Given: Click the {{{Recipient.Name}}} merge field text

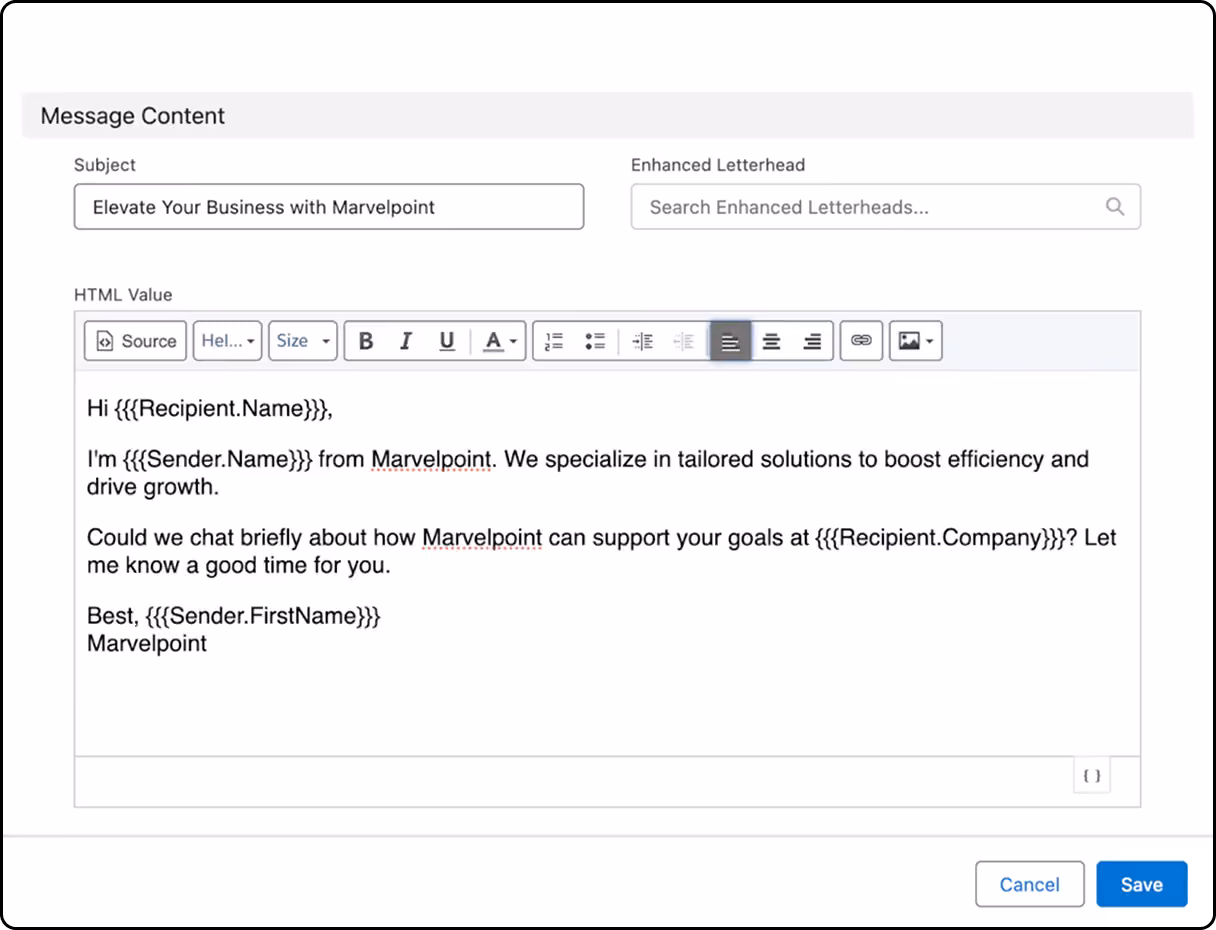Looking at the screenshot, I should click(220, 408).
